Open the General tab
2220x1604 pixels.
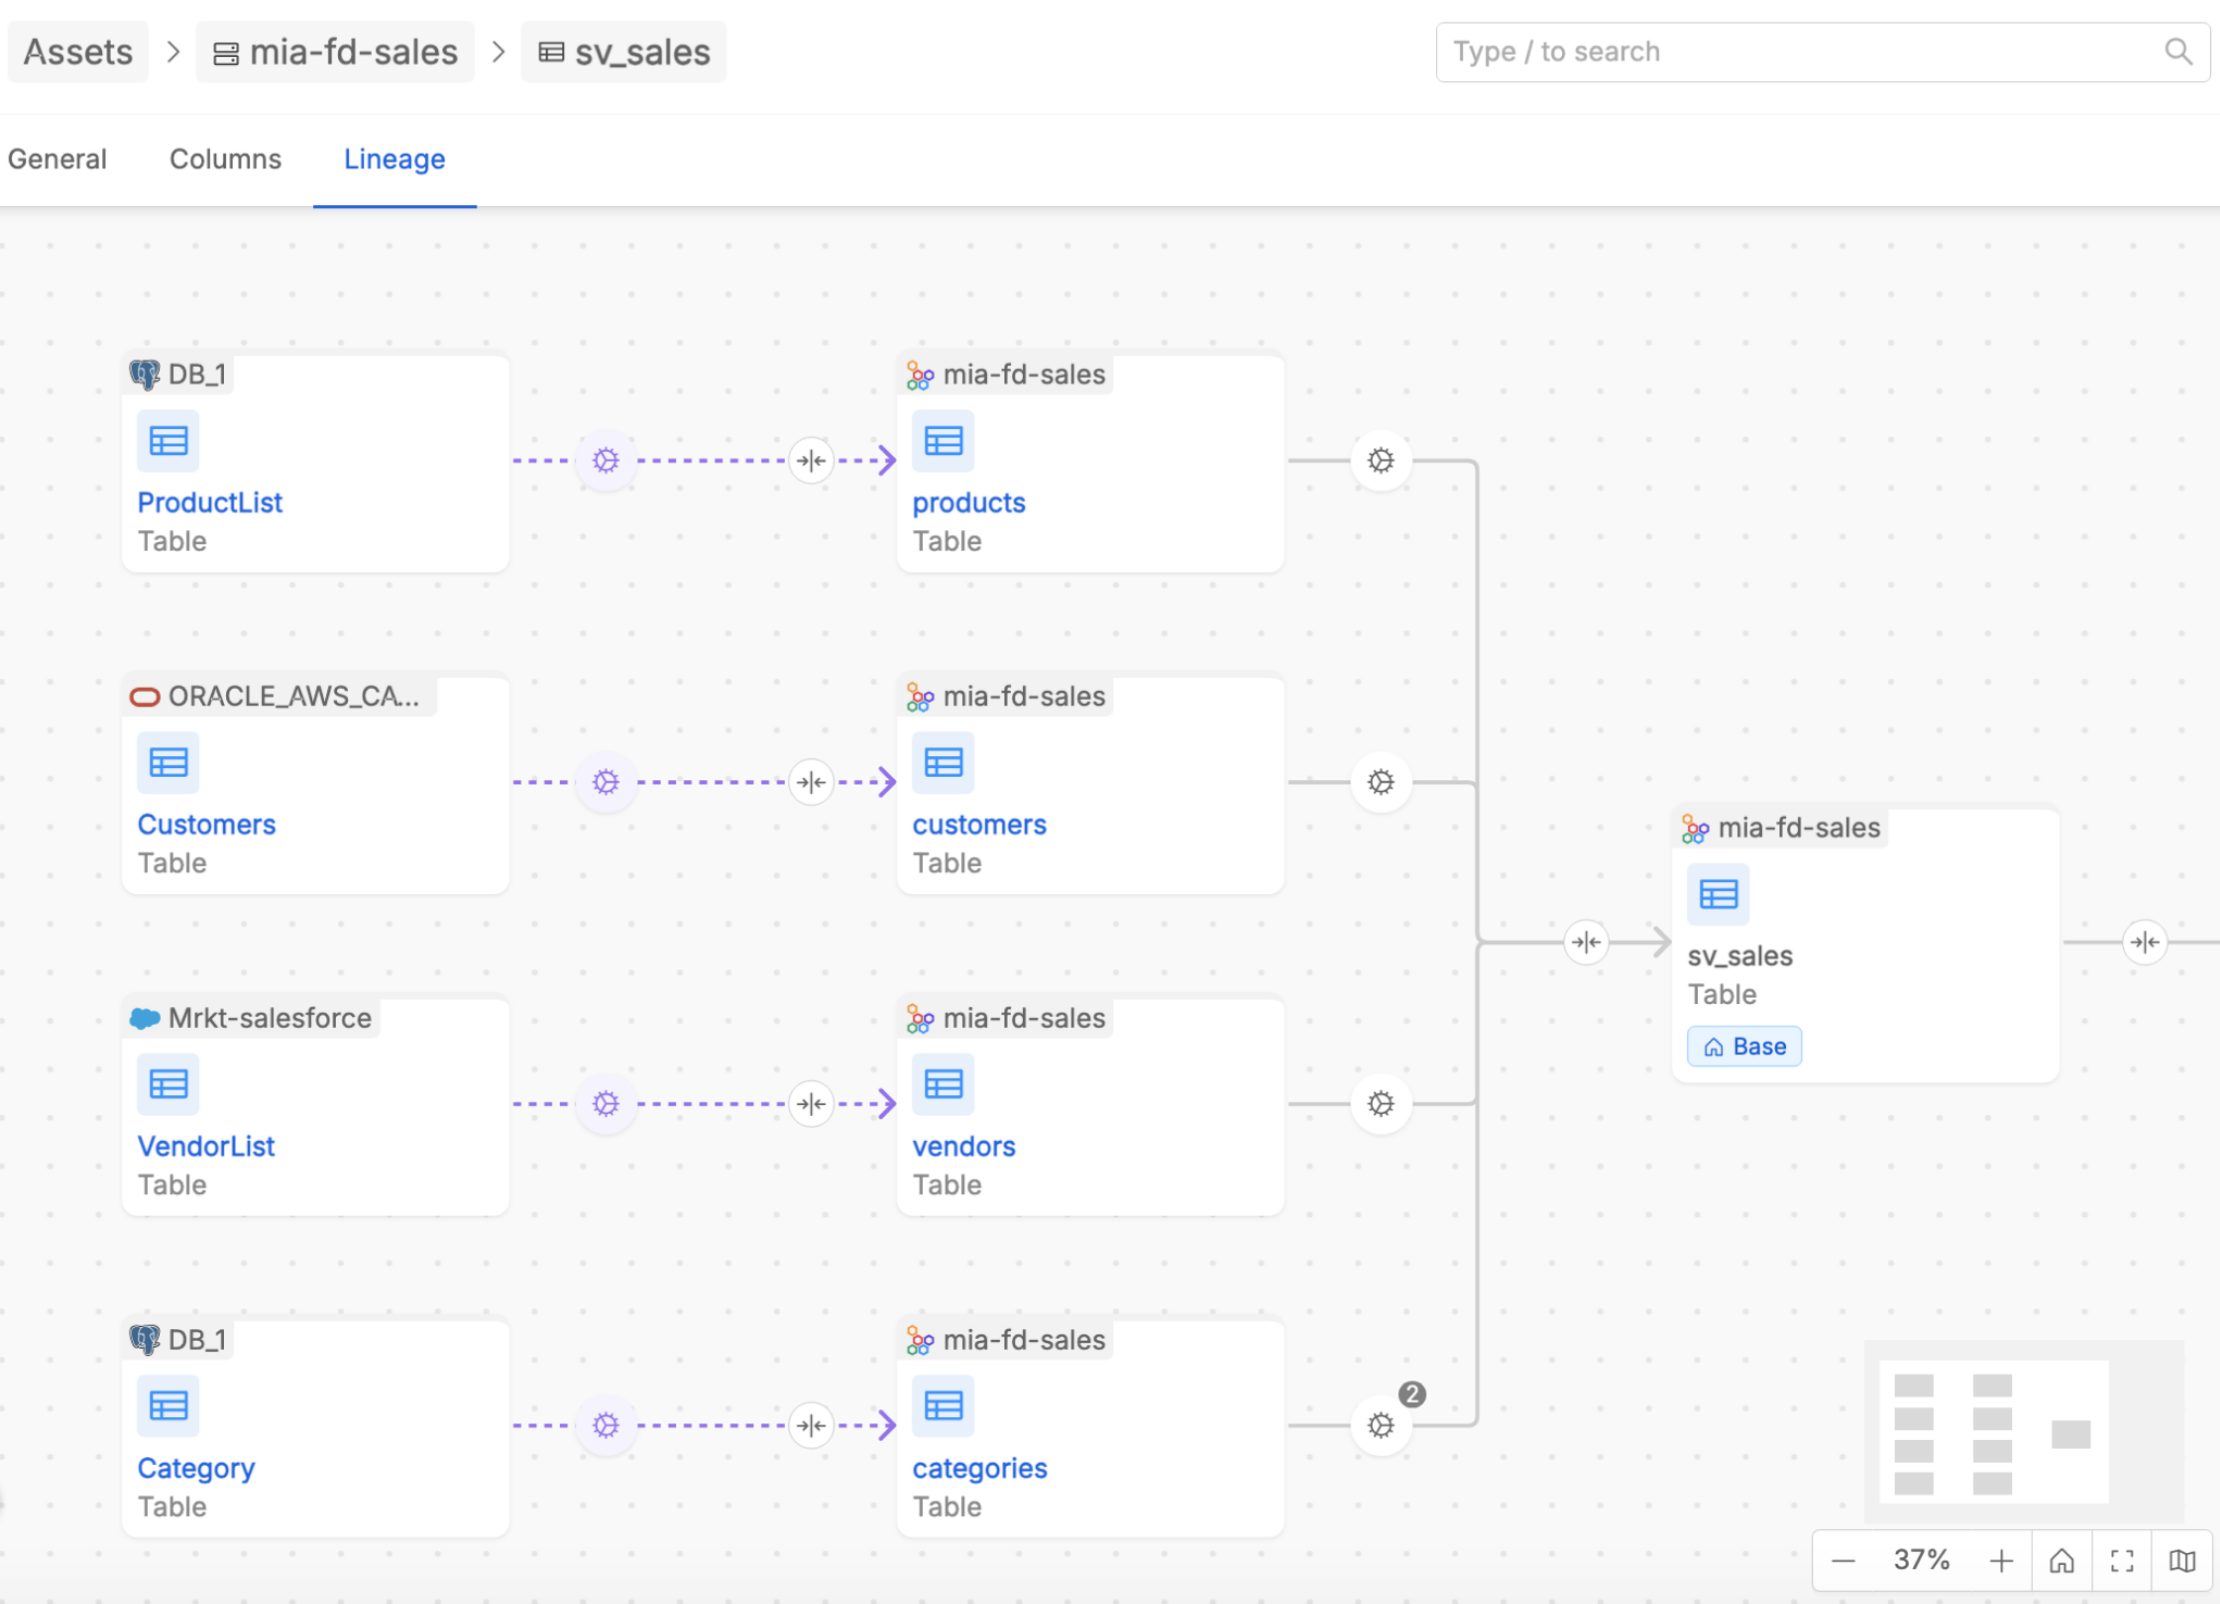click(57, 158)
